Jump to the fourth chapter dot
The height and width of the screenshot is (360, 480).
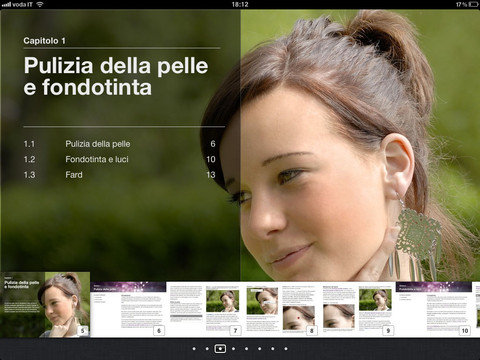233,349
